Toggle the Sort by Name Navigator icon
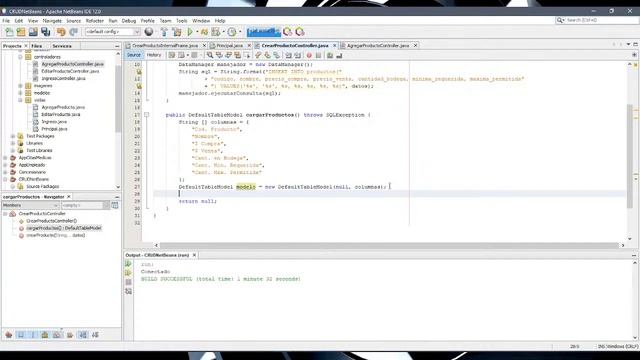The image size is (640, 360). [x=83, y=335]
